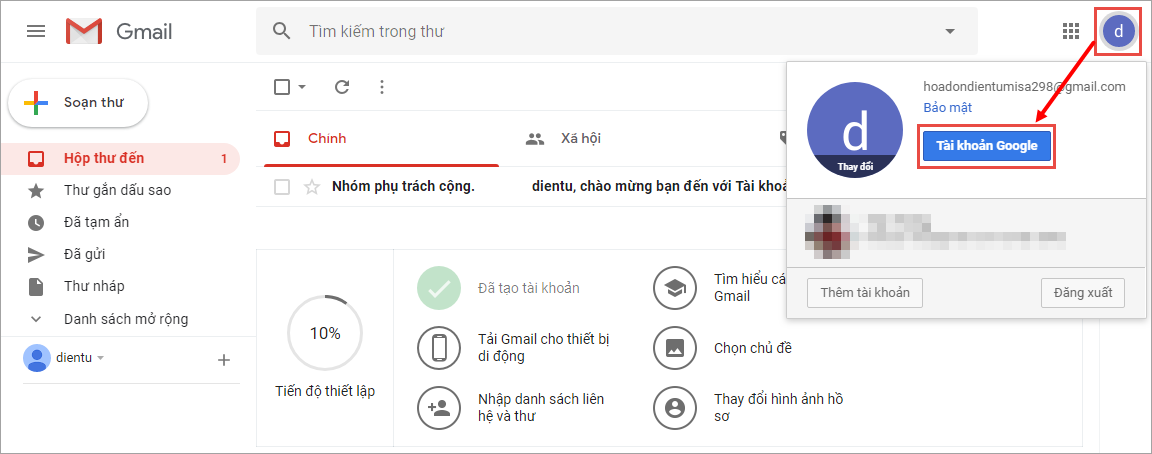Click Tiến độ thiết lập label
The width and height of the screenshot is (1152, 454).
click(325, 392)
